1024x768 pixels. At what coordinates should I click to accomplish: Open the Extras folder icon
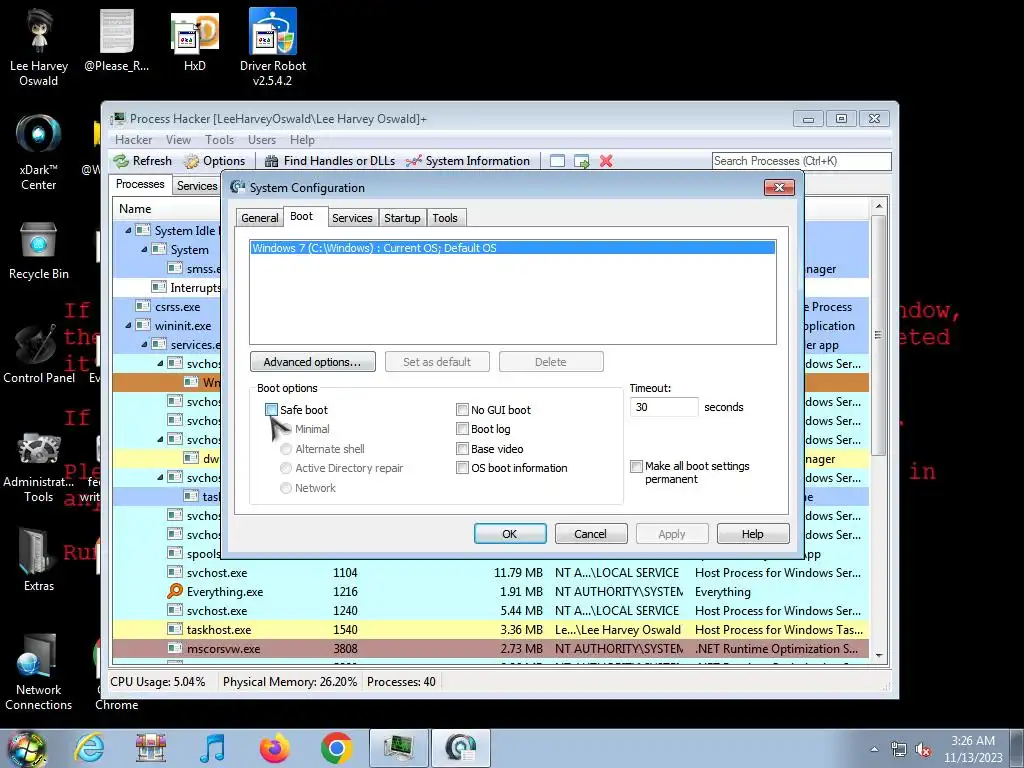point(39,560)
